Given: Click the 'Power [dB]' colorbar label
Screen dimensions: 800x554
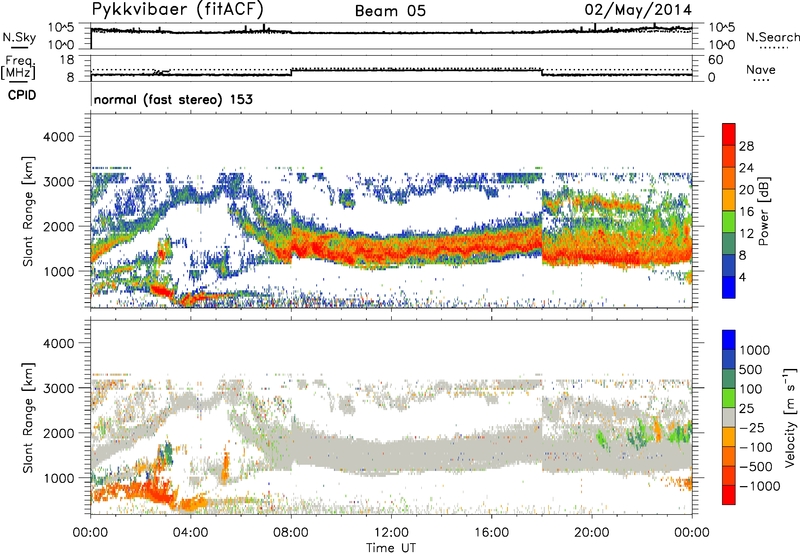Looking at the screenshot, I should point(763,211).
